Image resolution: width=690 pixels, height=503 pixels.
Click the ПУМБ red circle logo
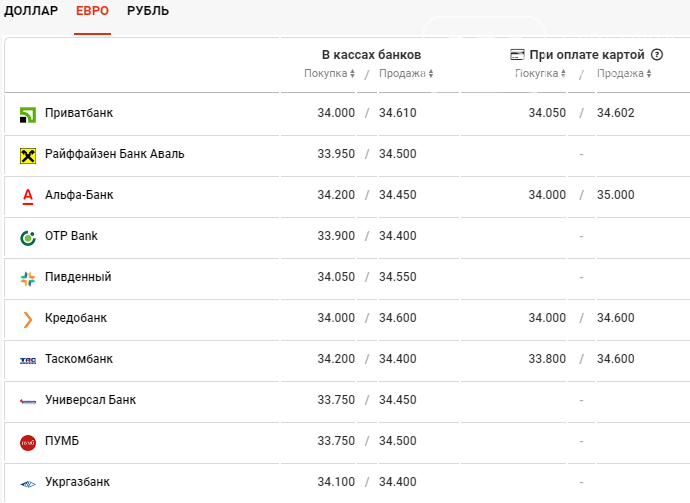[x=28, y=443]
